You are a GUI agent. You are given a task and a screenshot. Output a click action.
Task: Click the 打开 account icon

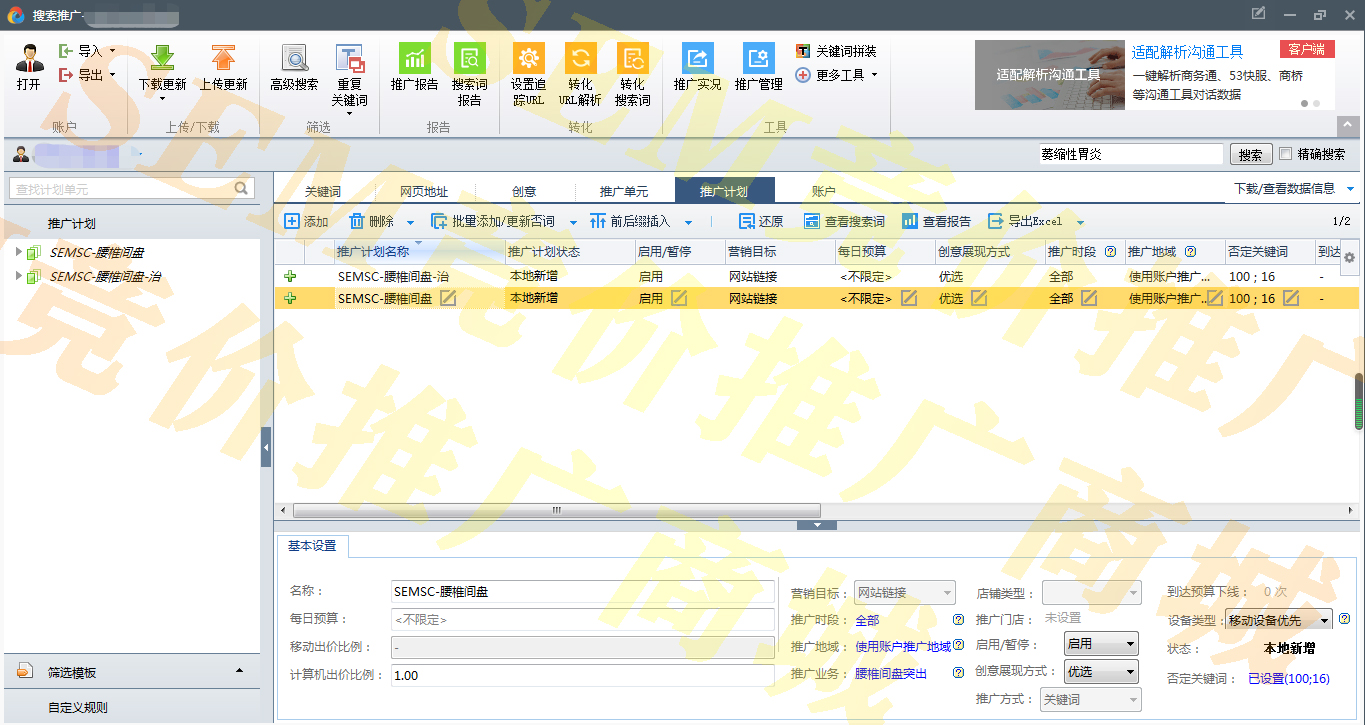(29, 59)
